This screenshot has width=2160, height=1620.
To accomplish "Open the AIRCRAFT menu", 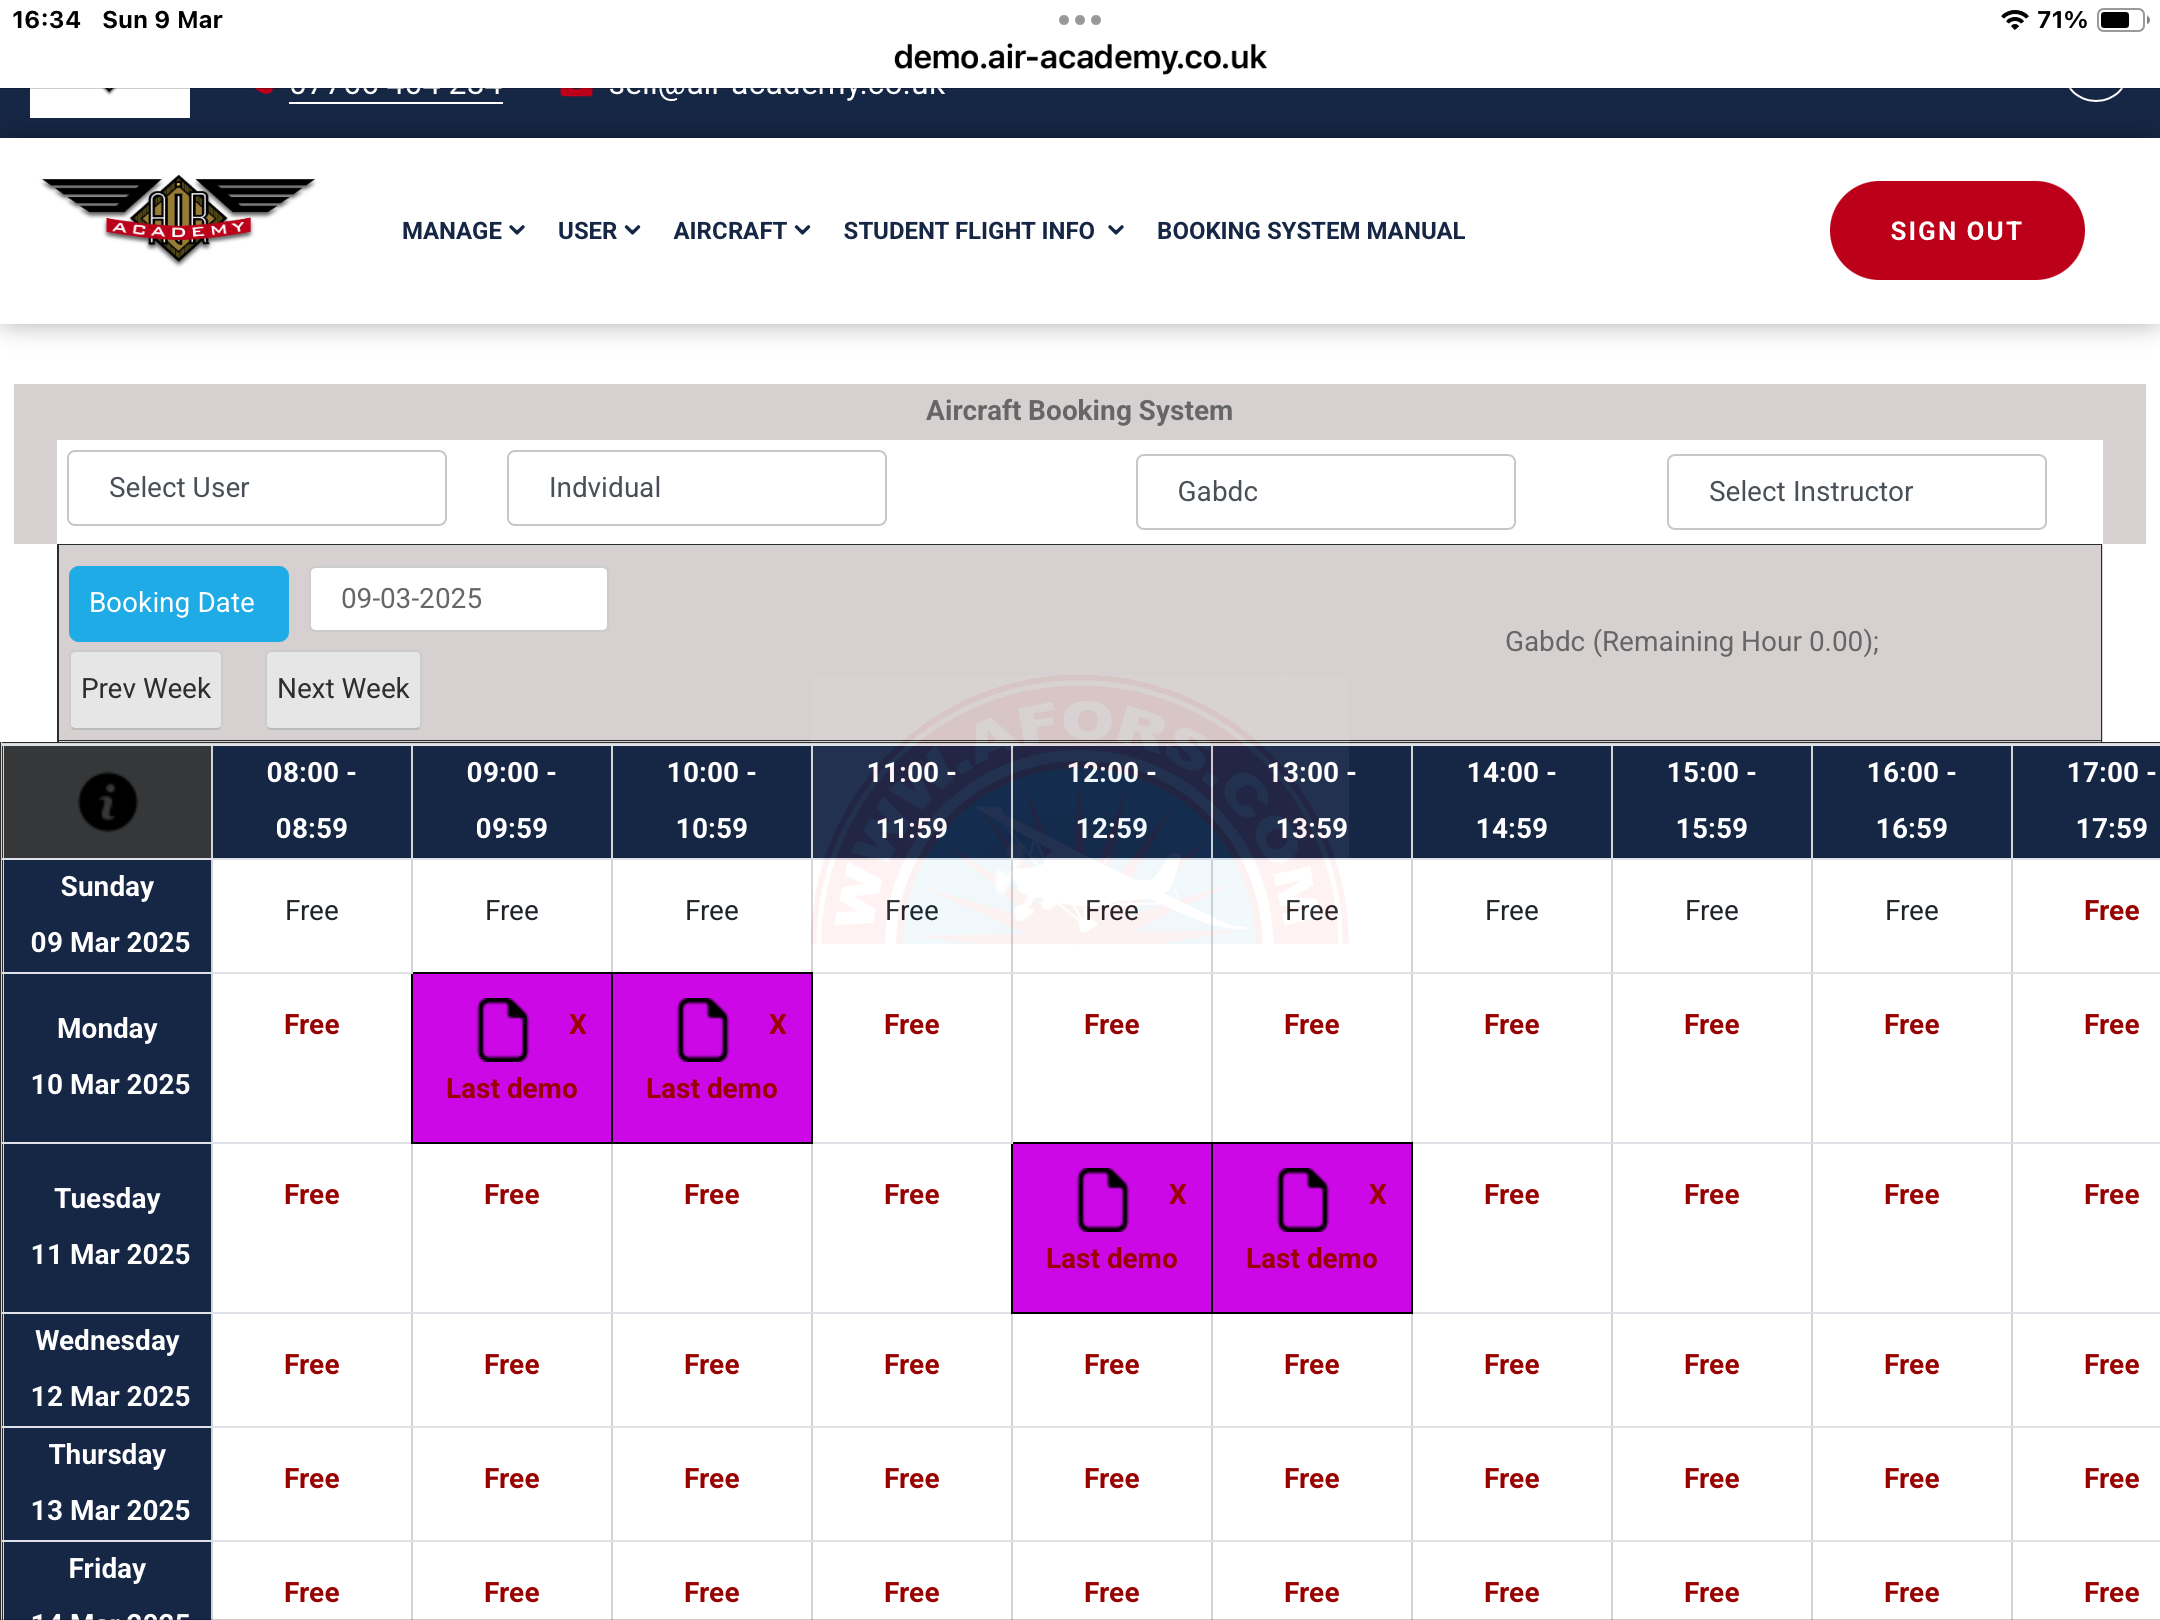I will tap(741, 231).
